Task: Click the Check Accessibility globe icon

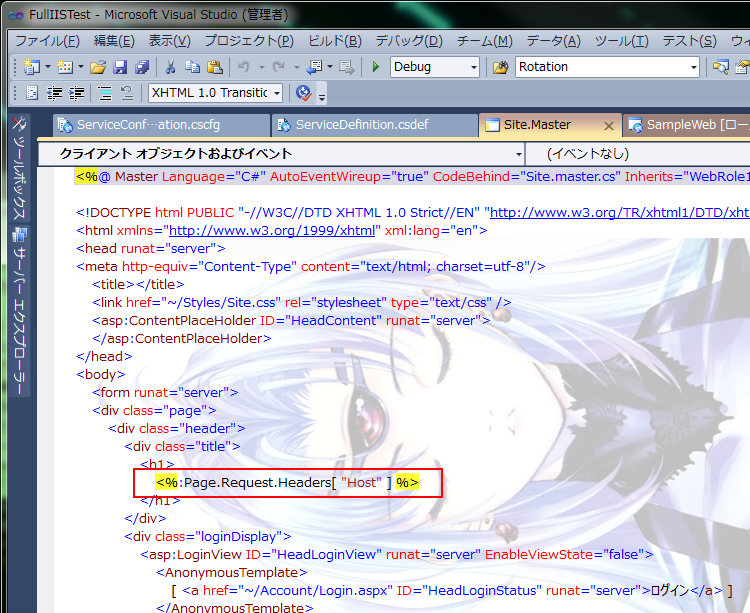Action: click(304, 93)
